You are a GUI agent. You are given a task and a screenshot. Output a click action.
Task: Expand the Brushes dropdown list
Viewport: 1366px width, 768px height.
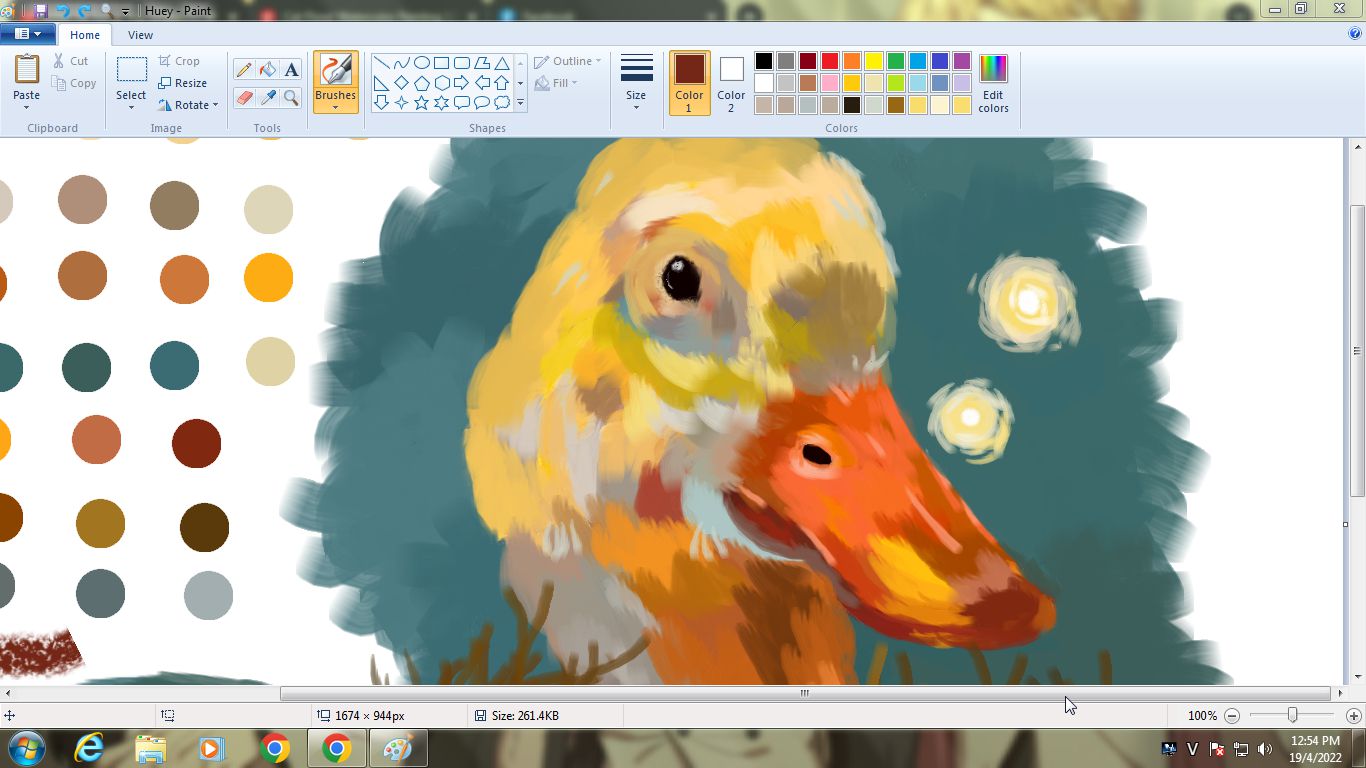tap(335, 105)
